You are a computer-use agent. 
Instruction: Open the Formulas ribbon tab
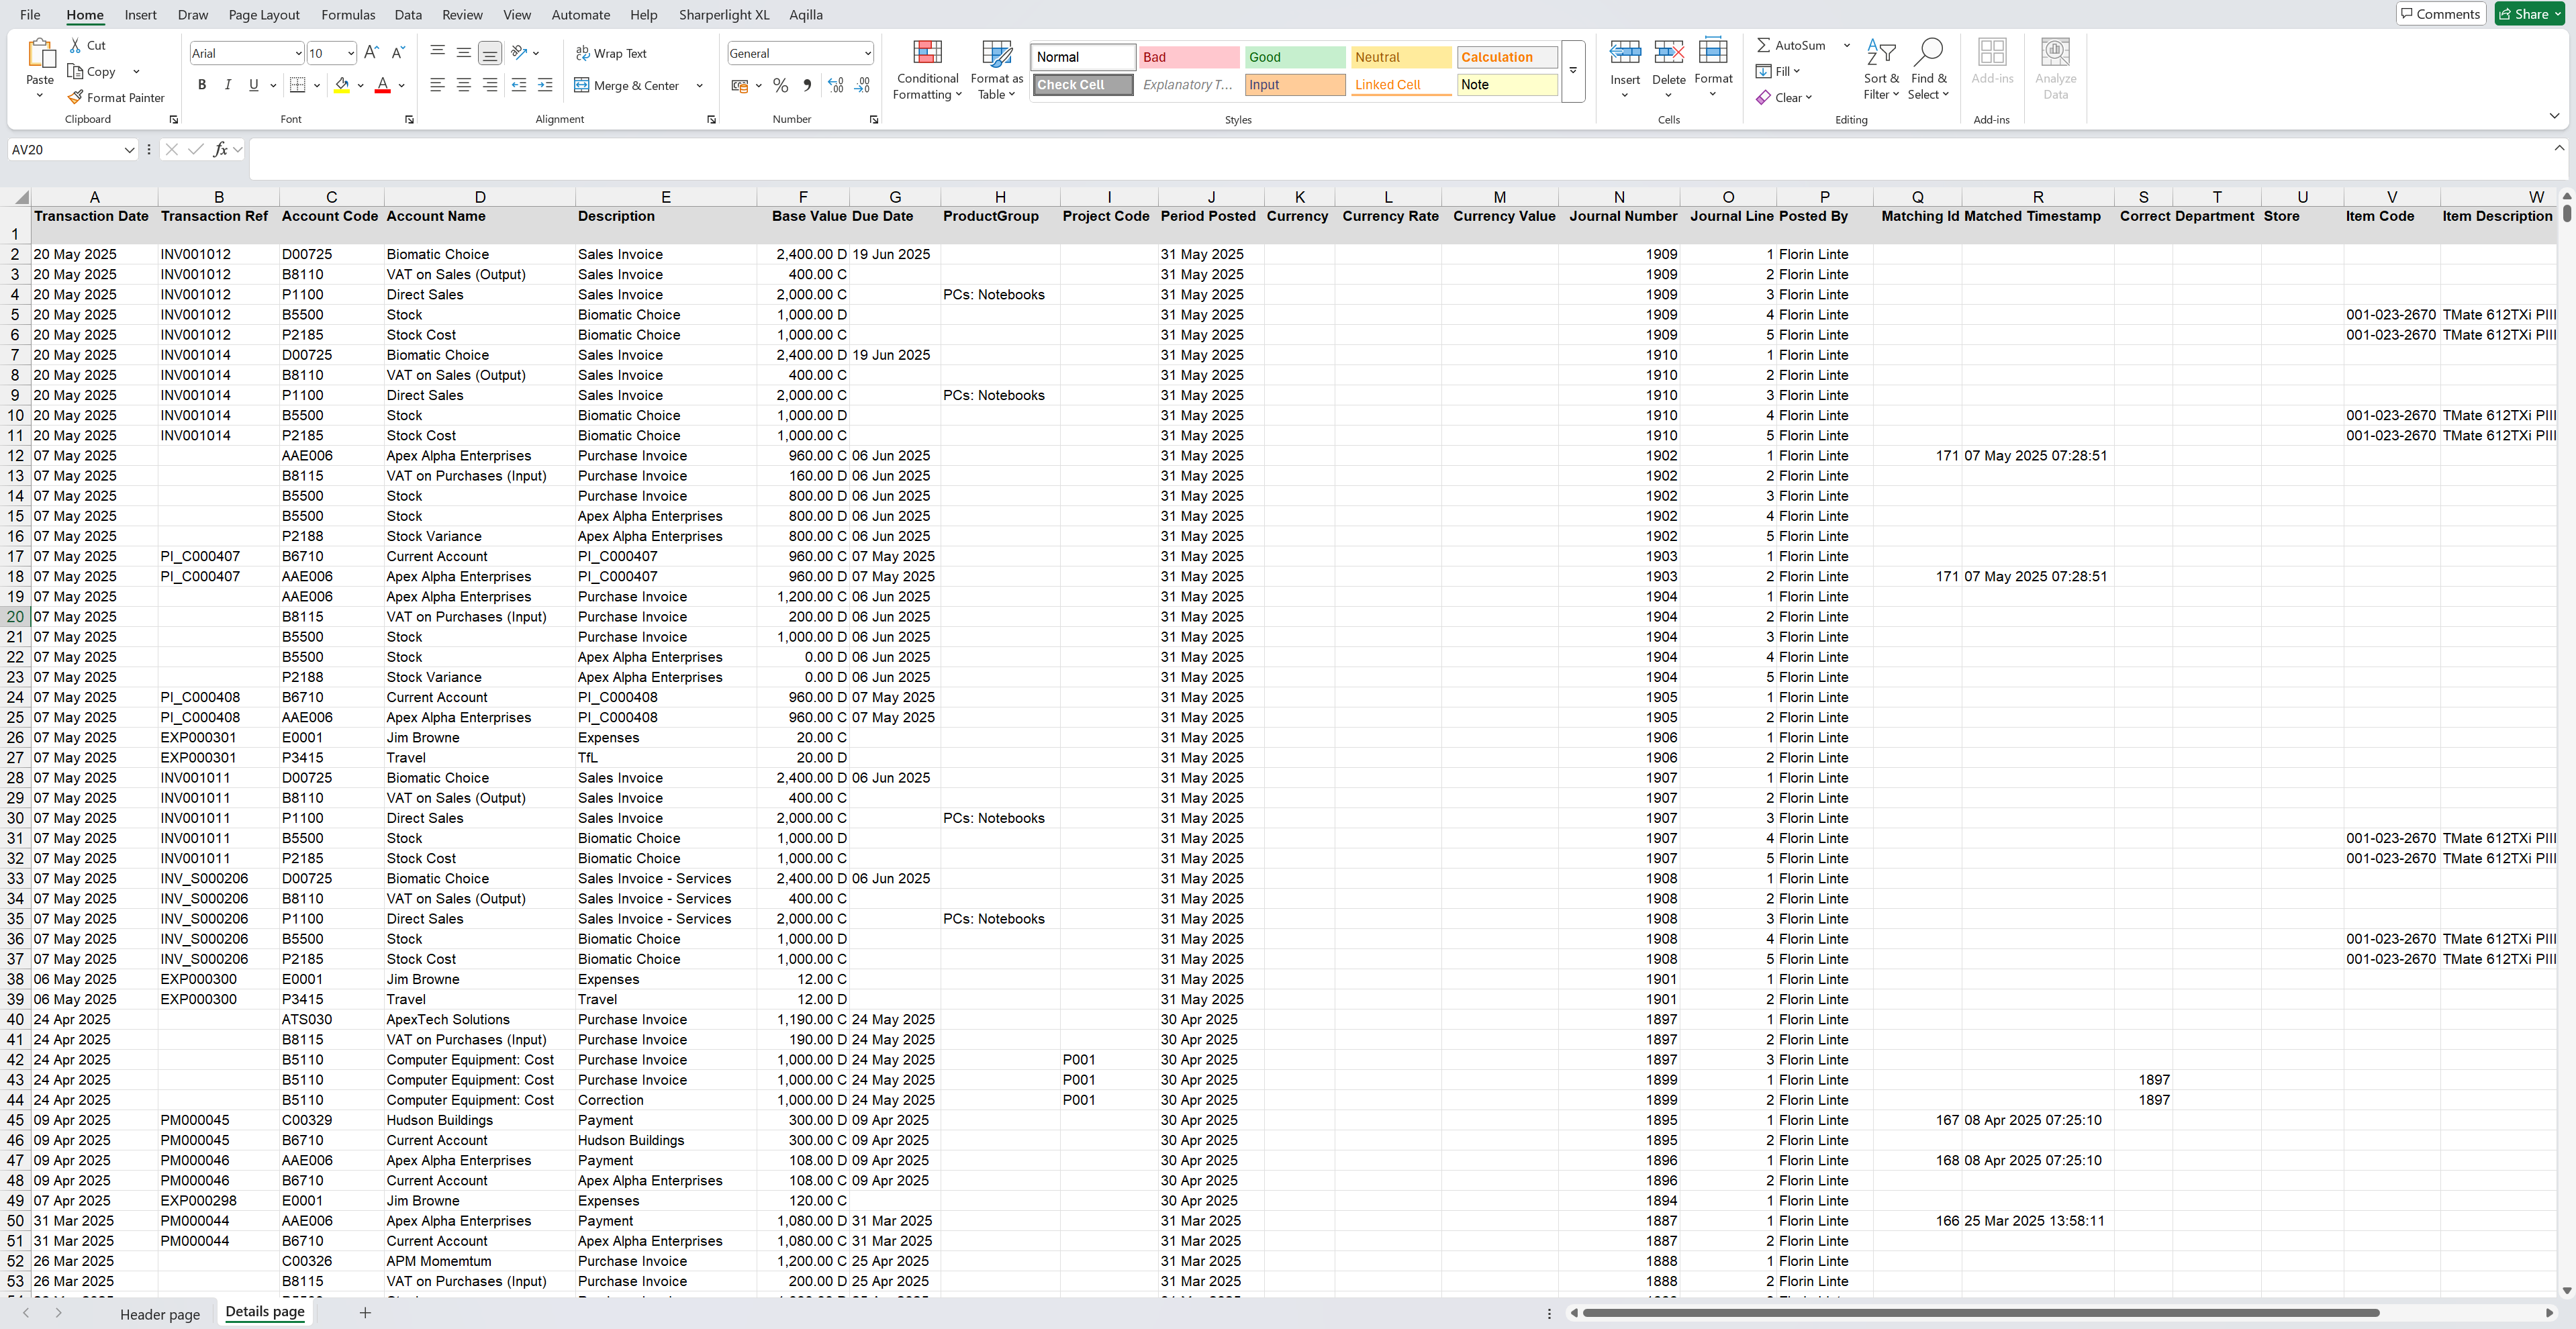(348, 15)
